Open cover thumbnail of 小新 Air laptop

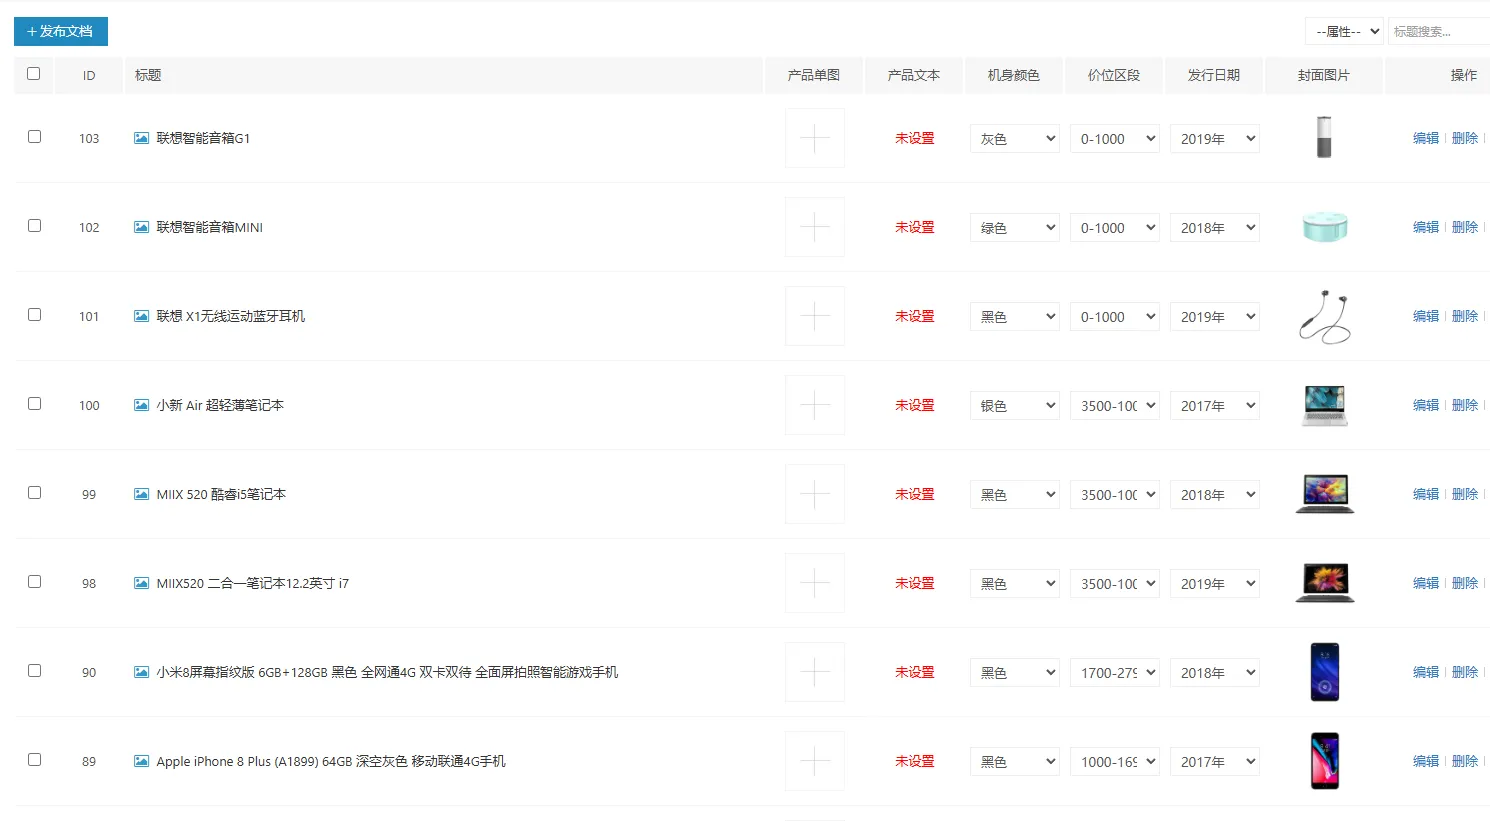tap(1325, 405)
